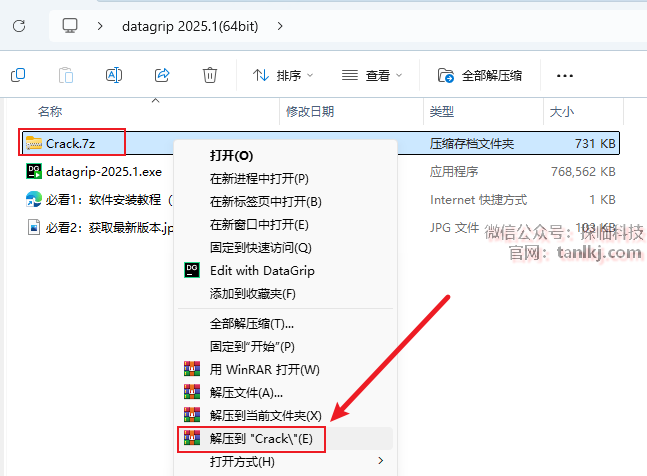Click the Paste toolbar icon
This screenshot has width=647, height=476.
point(66,75)
